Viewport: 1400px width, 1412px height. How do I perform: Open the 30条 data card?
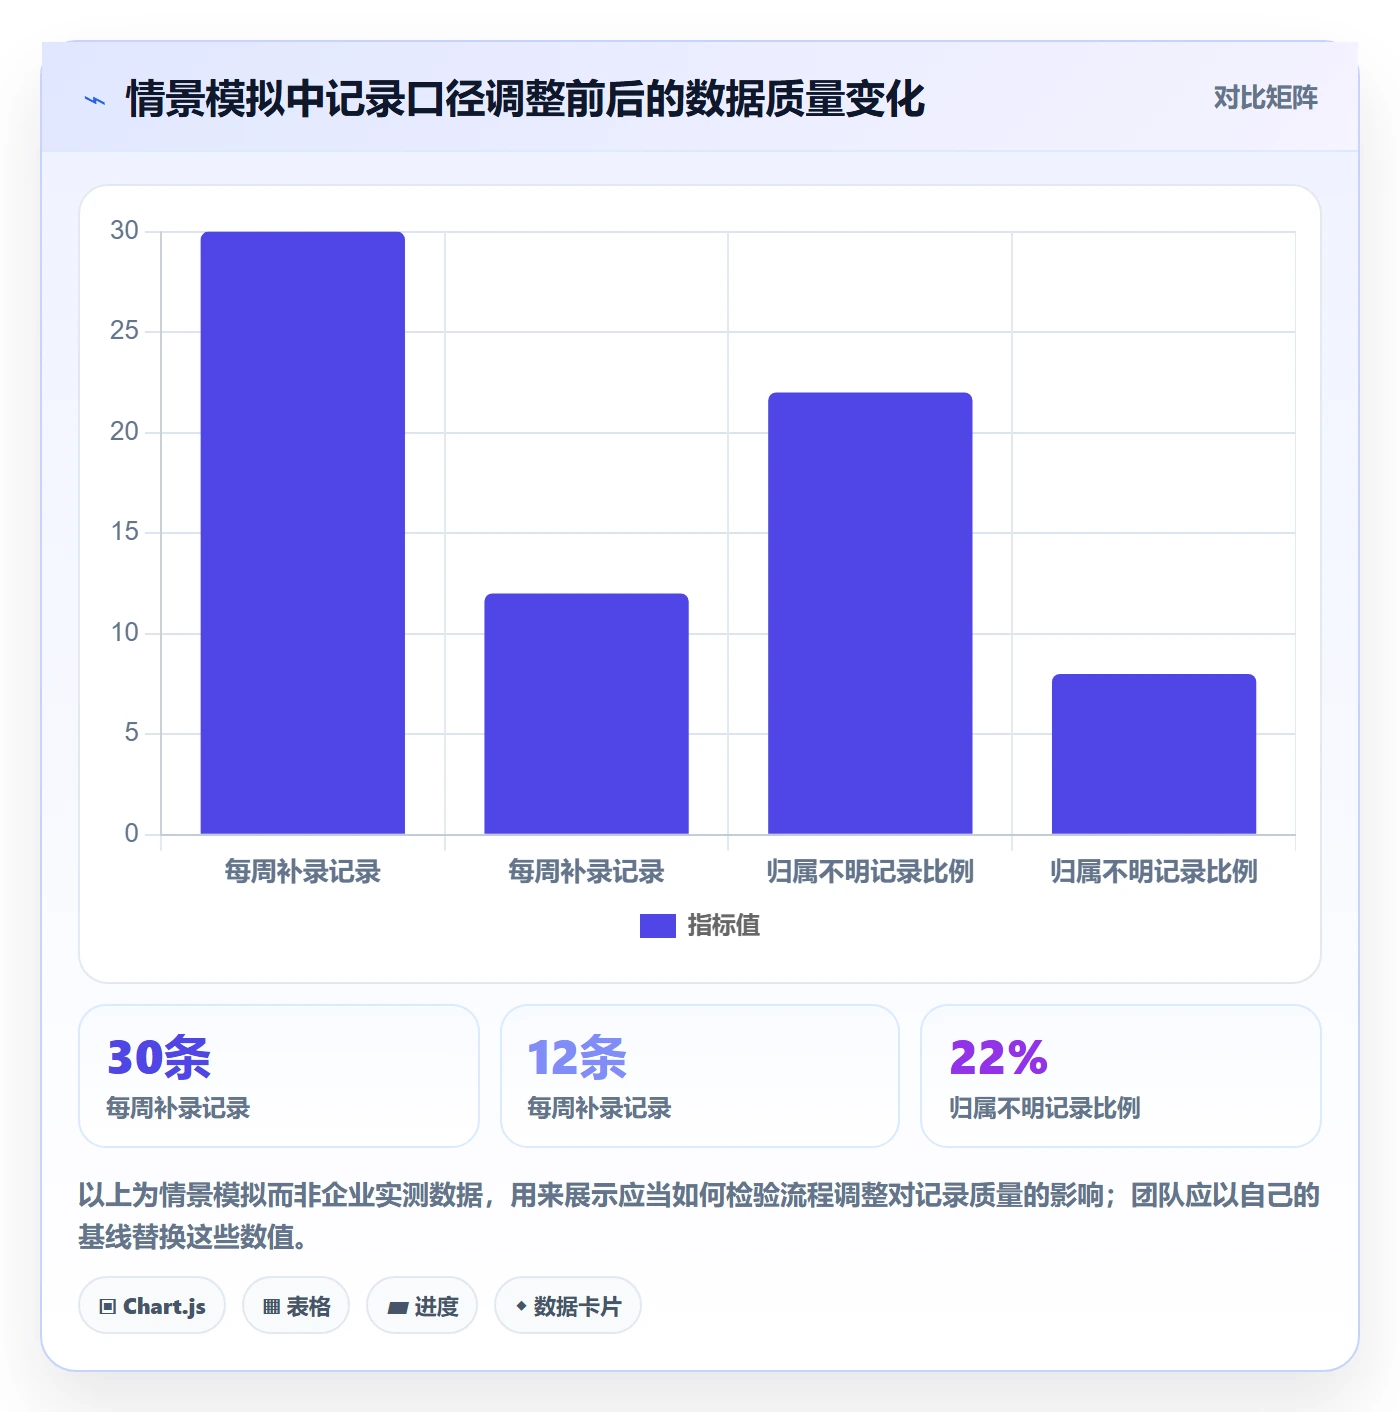[279, 1076]
